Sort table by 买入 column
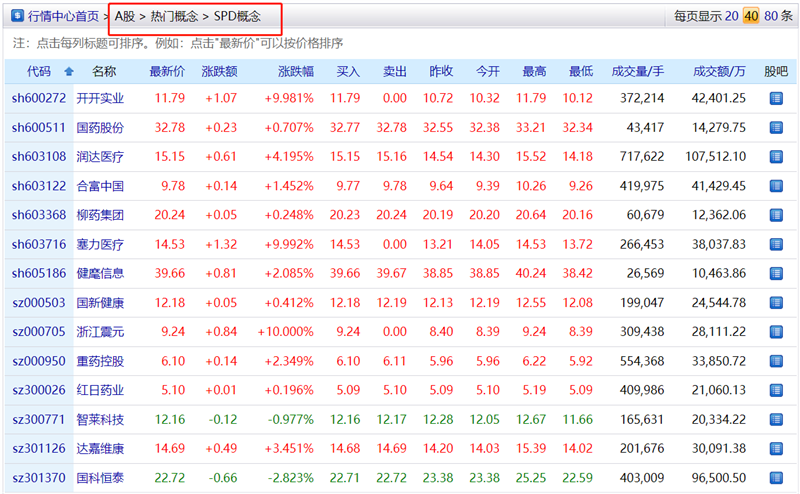This screenshot has height=494, width=800. (x=348, y=71)
